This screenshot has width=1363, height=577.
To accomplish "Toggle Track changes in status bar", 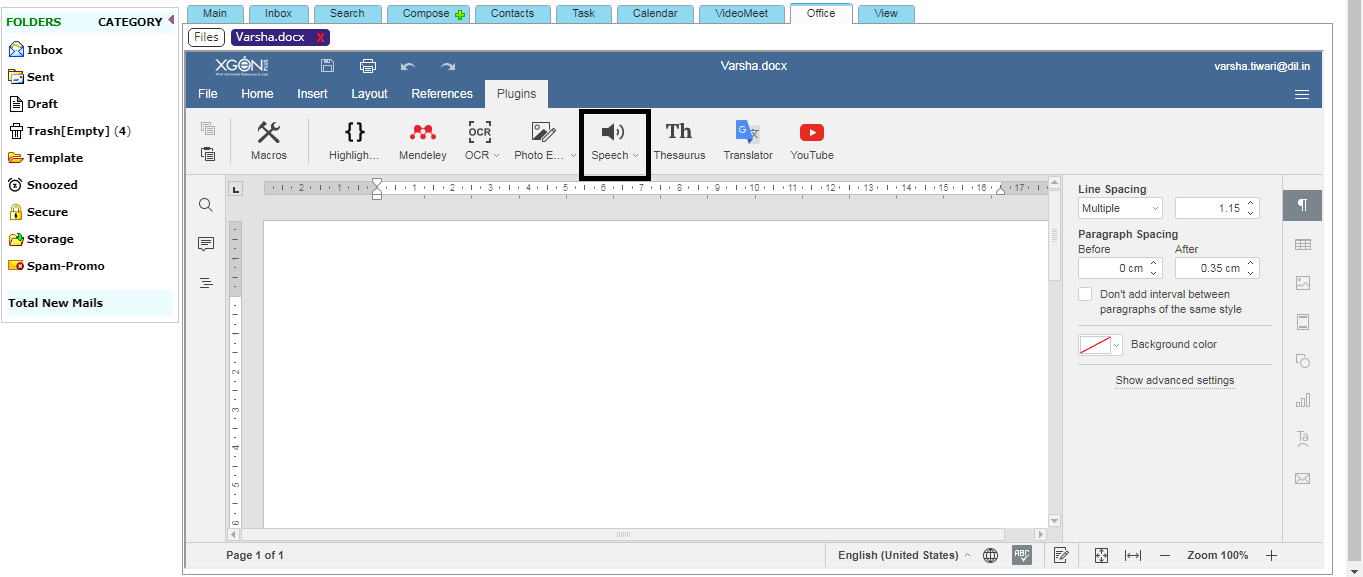I will click(1061, 555).
